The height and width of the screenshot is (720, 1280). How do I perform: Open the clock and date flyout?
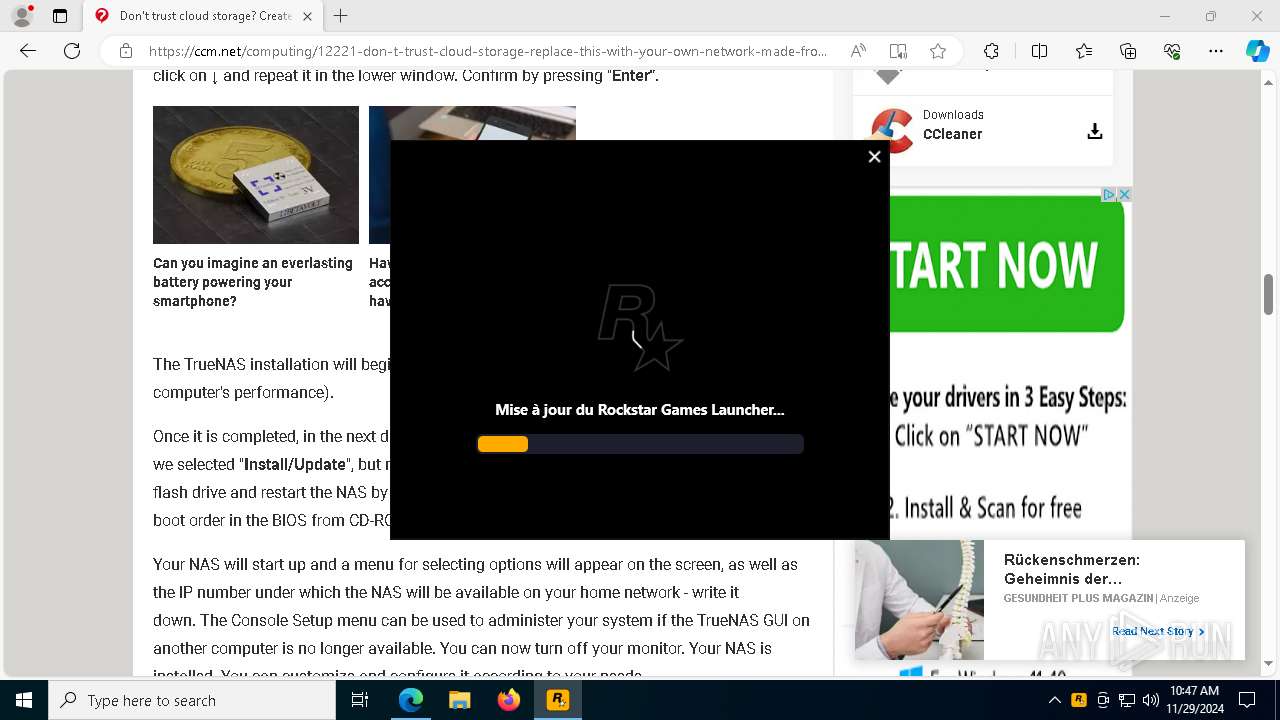click(x=1194, y=700)
